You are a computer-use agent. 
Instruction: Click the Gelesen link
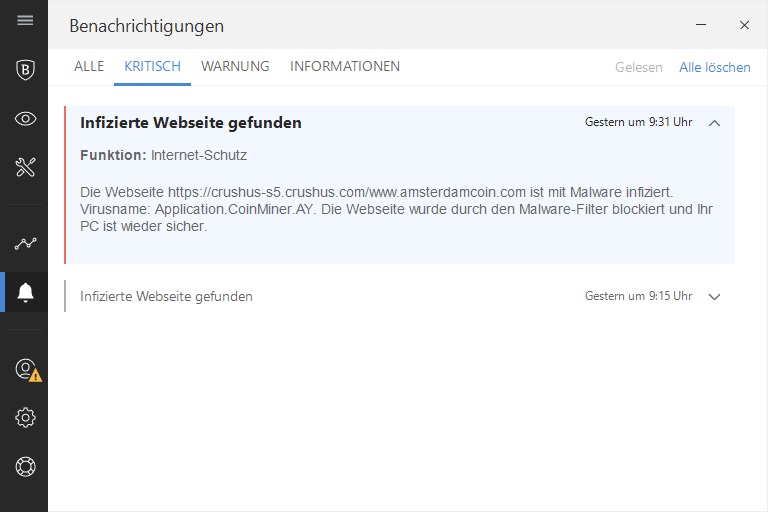coord(639,67)
